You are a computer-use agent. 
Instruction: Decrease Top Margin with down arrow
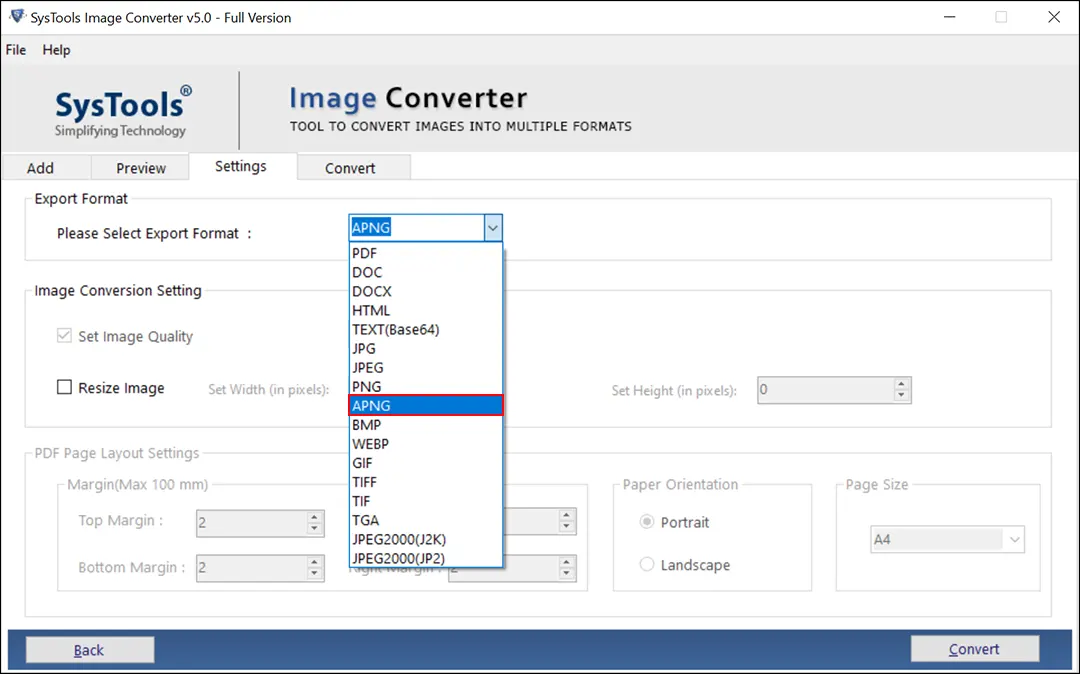point(314,529)
